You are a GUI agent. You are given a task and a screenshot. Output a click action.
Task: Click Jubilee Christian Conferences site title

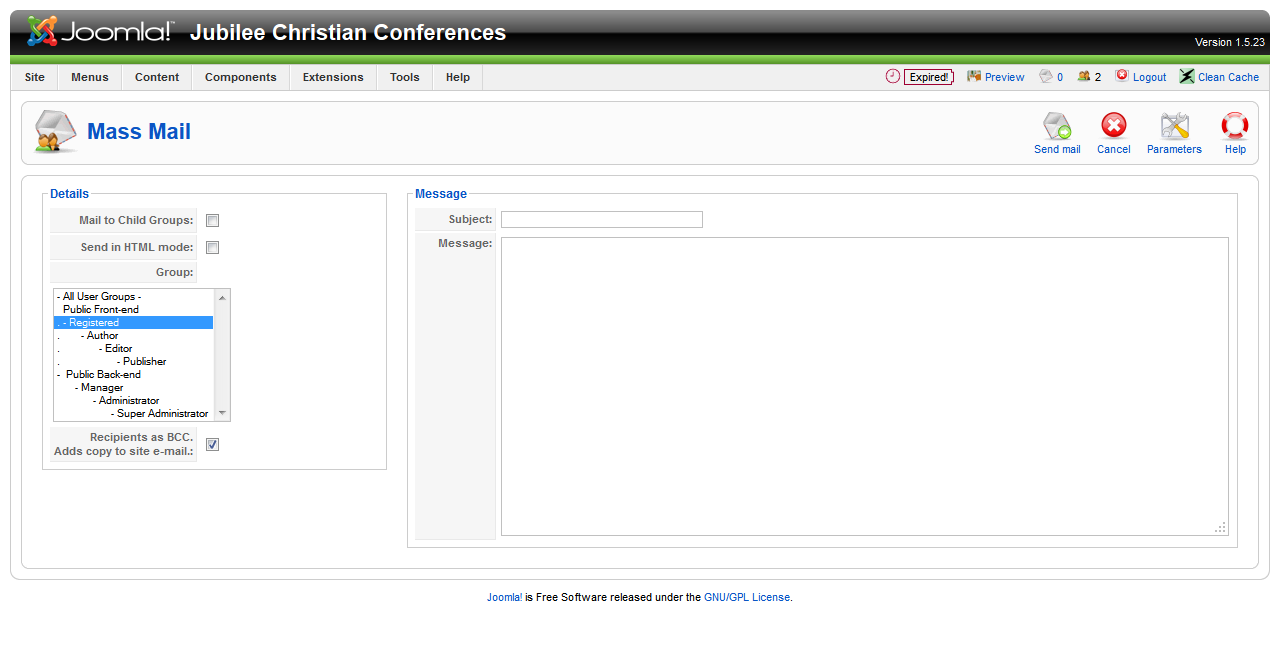point(348,32)
